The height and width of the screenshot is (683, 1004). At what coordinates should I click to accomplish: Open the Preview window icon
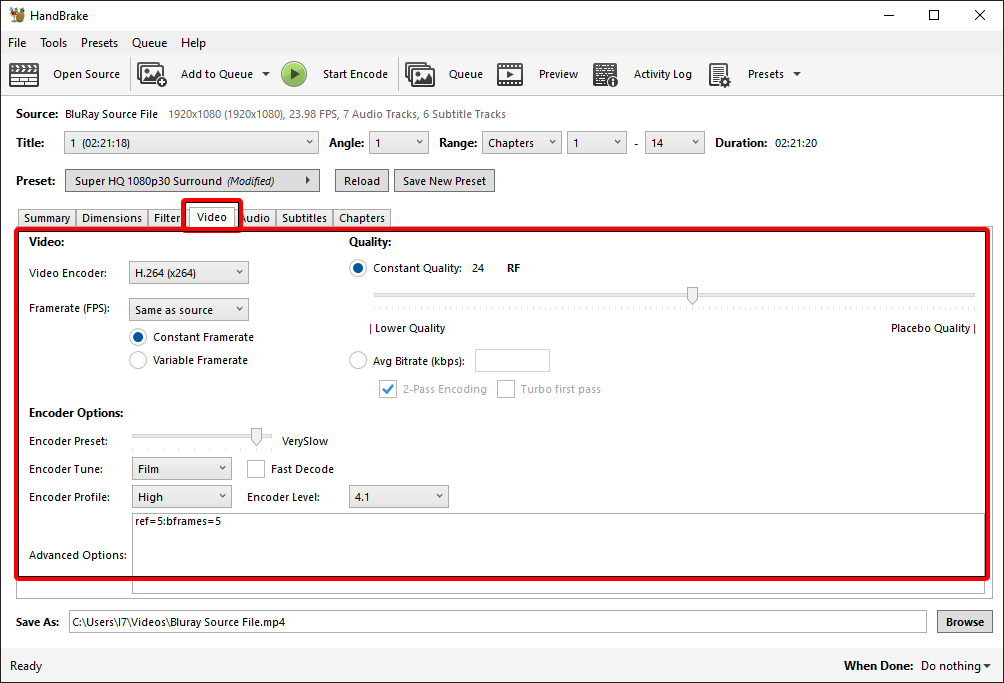click(x=510, y=74)
